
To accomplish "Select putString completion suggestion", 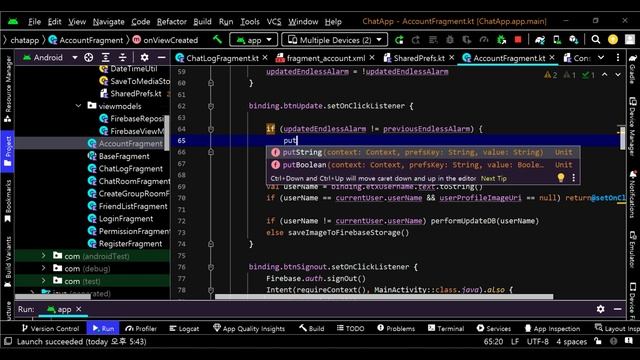I will (423, 152).
